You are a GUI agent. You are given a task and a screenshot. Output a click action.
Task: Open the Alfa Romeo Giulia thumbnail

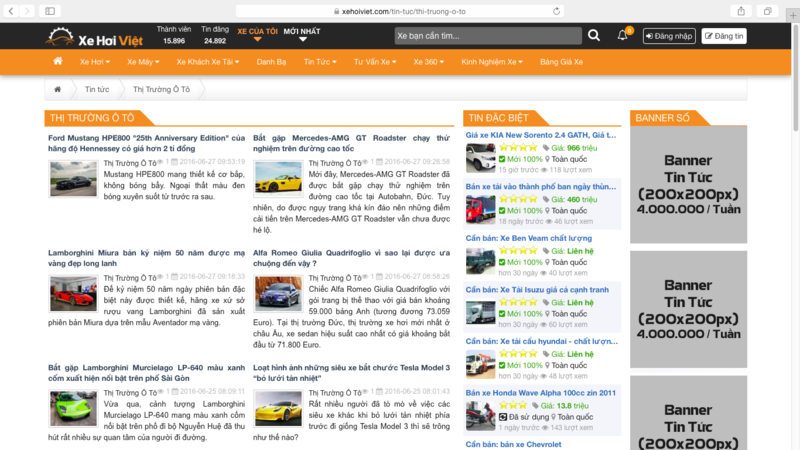click(278, 293)
